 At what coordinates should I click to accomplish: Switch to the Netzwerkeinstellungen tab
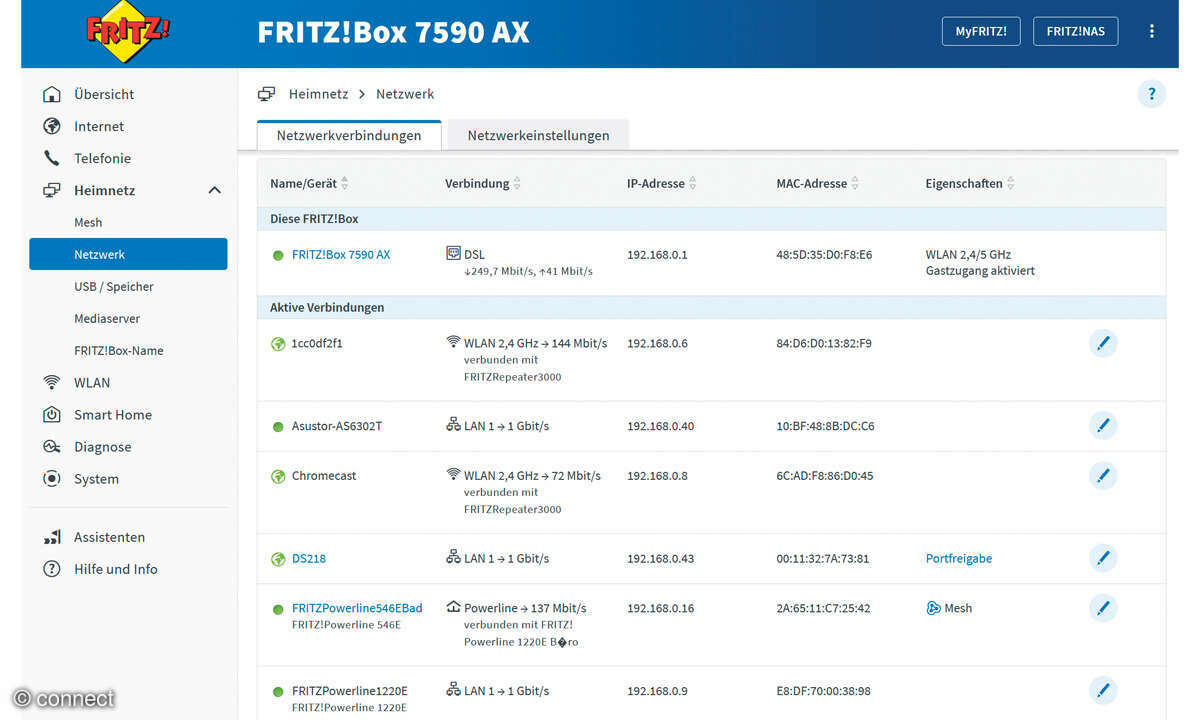point(538,135)
